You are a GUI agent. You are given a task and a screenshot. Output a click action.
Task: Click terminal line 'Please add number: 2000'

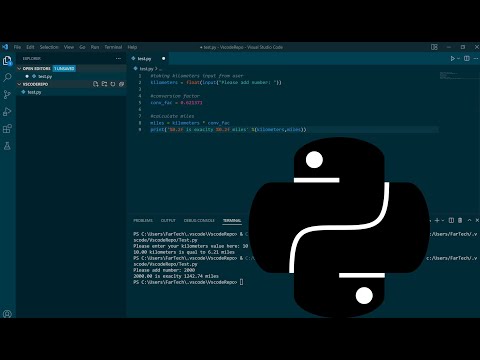pos(164,270)
